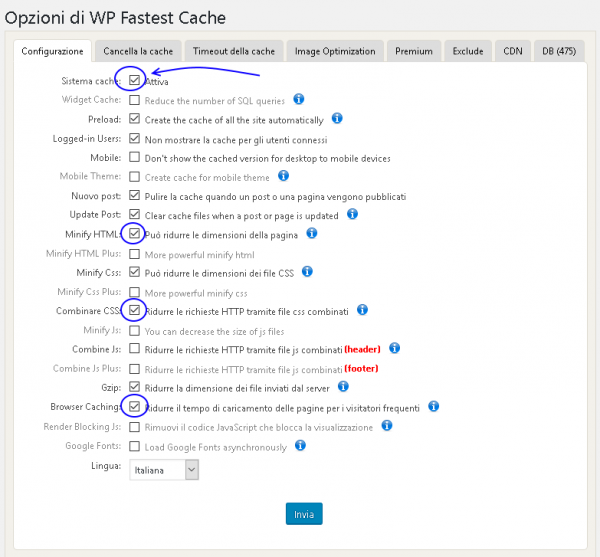Viewport: 600px width, 557px height.
Task: Check the Mobile Theme checkbox
Action: point(134,176)
